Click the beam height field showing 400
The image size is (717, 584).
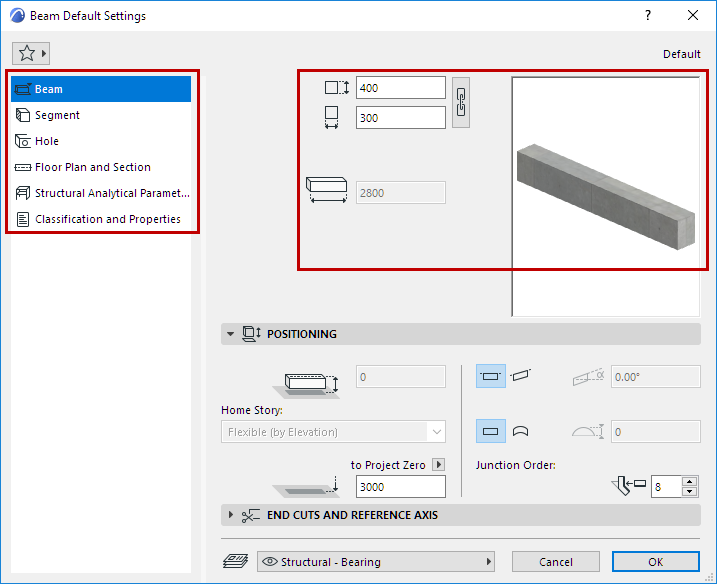tap(401, 88)
